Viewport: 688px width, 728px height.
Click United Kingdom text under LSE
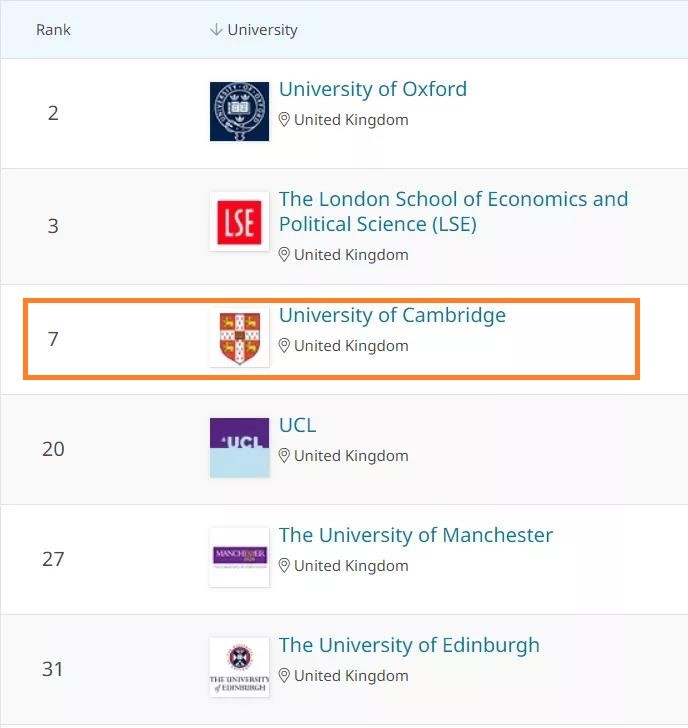pos(351,255)
